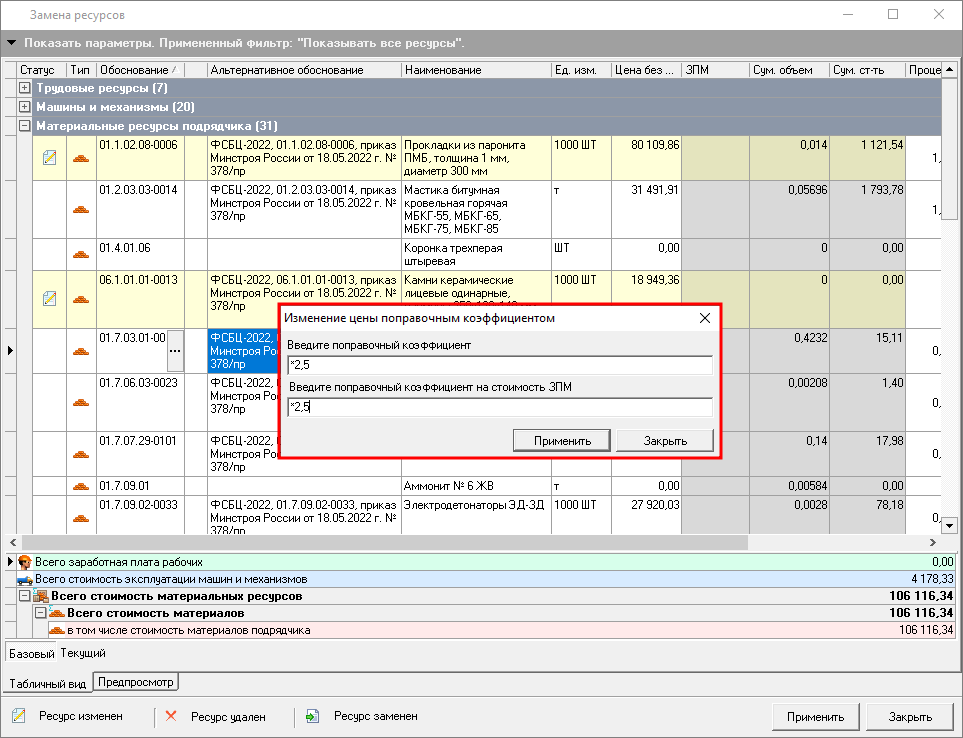Click the 'Наименование' column header

coord(477,70)
